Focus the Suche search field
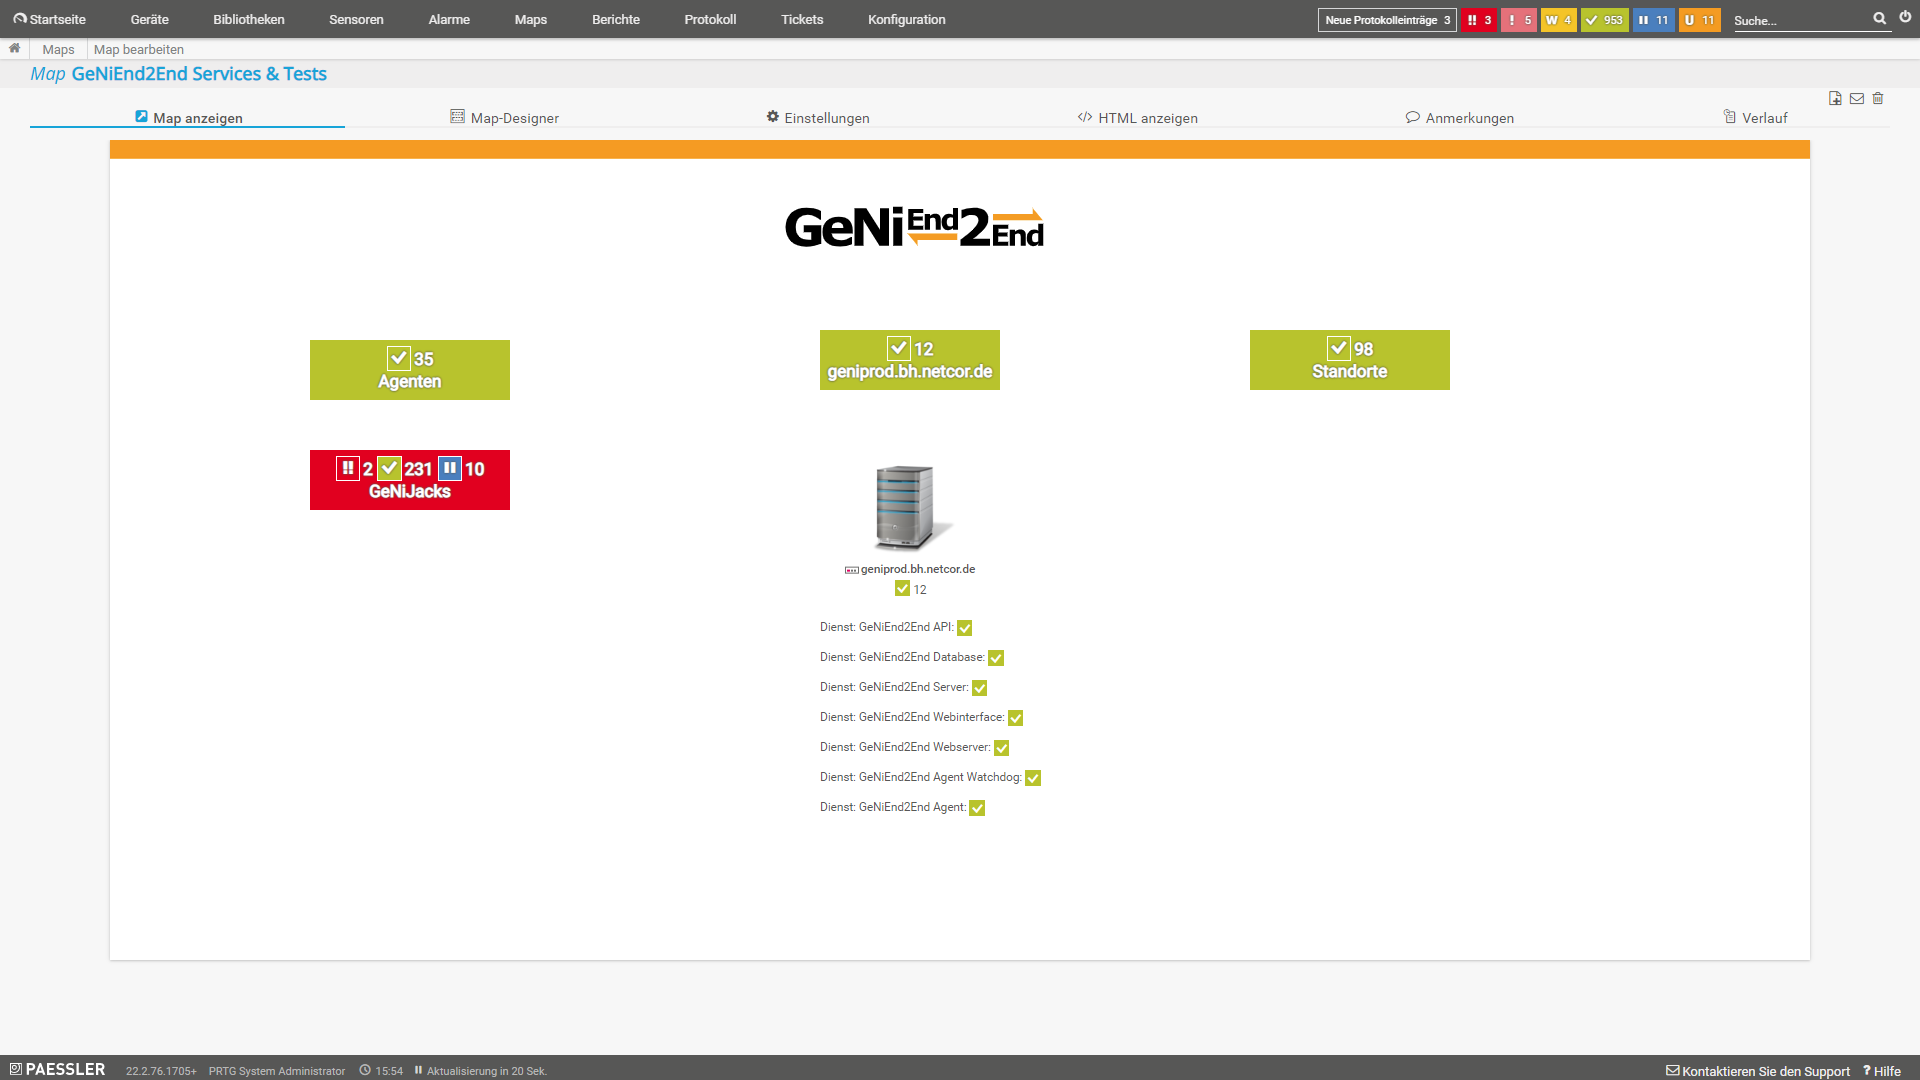This screenshot has height=1080, width=1920. pos(1800,20)
